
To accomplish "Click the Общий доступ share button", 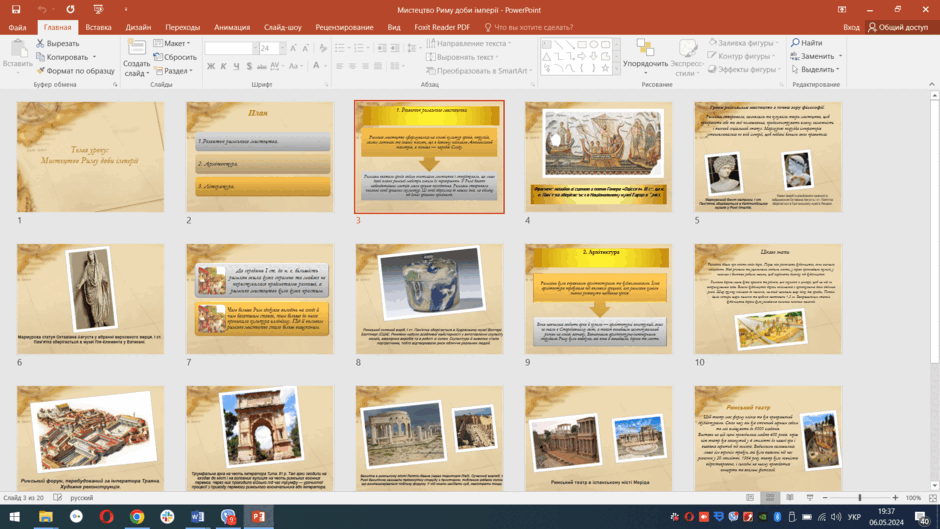I will [x=898, y=27].
